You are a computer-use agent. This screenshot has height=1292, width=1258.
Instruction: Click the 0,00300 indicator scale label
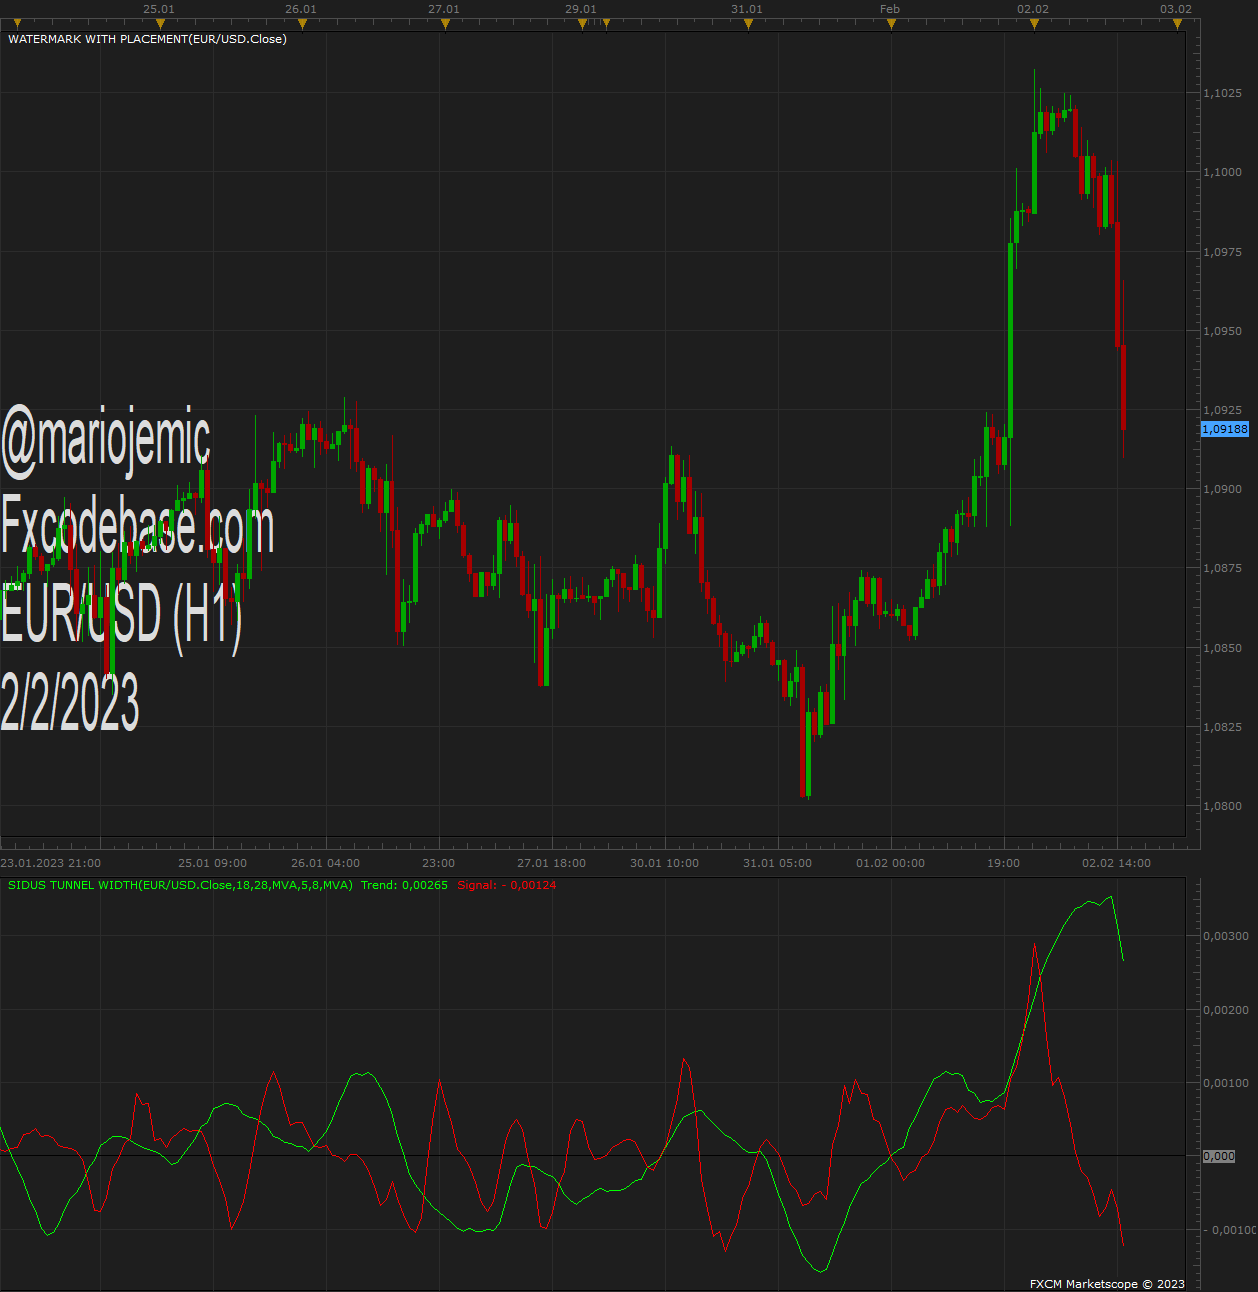tap(1226, 936)
